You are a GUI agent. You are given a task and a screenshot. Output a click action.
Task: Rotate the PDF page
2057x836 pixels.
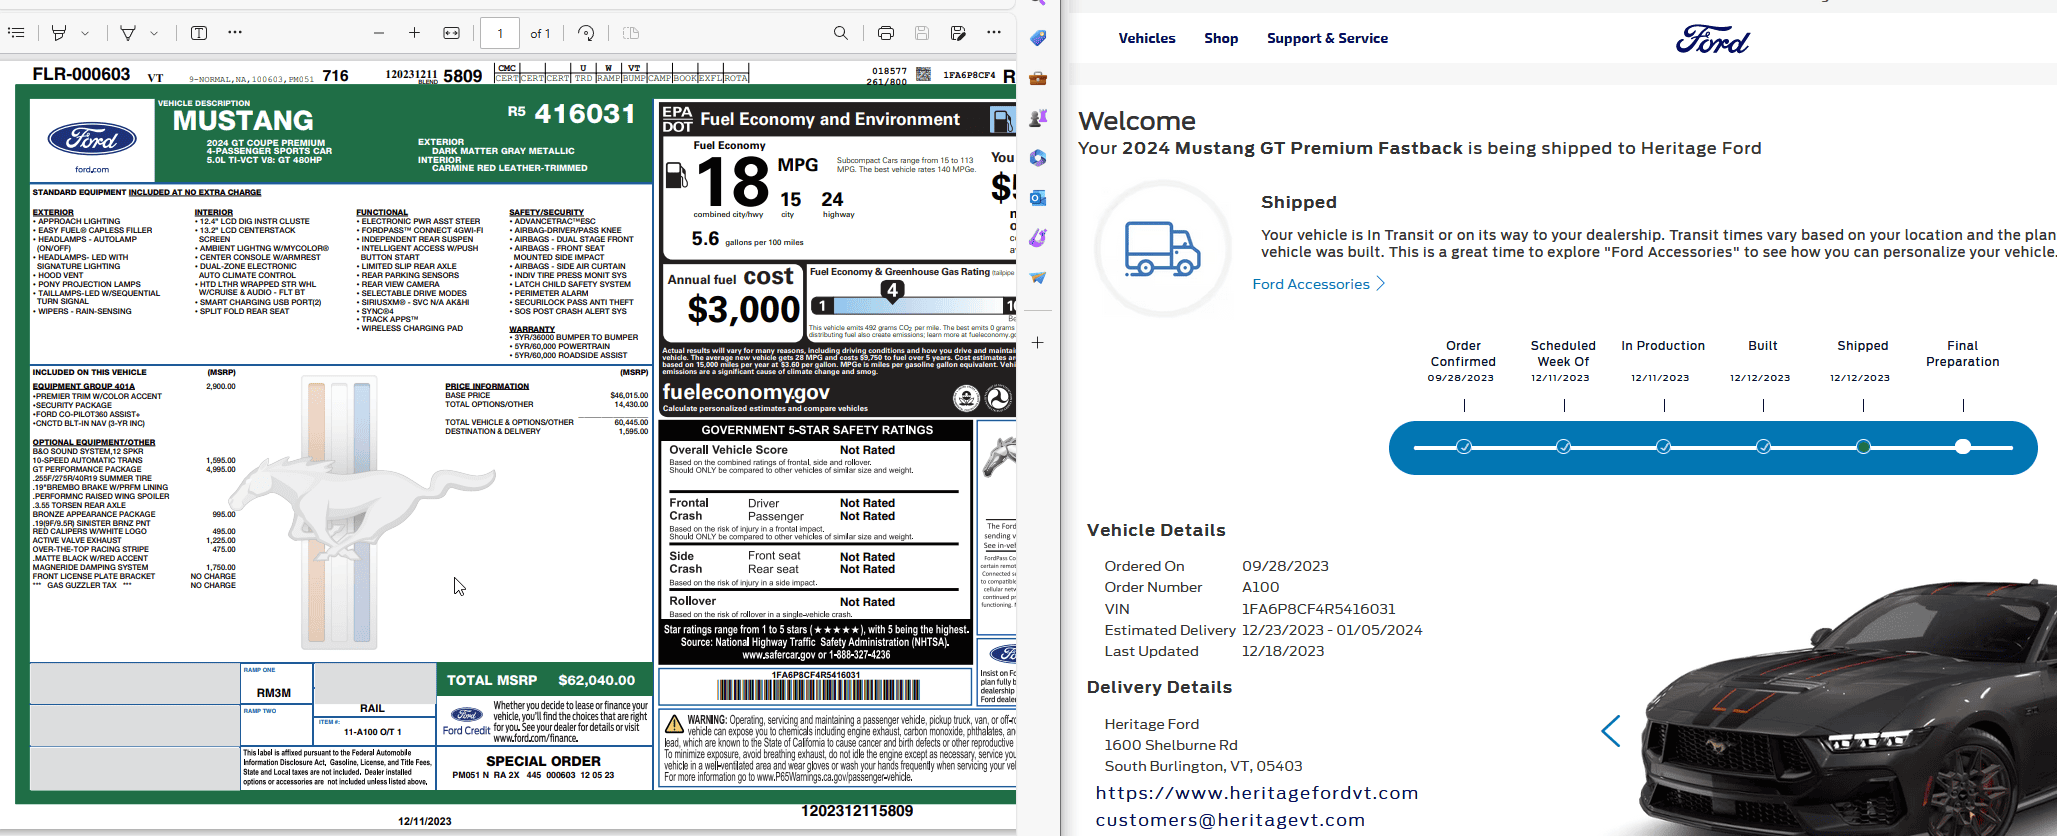tap(587, 33)
